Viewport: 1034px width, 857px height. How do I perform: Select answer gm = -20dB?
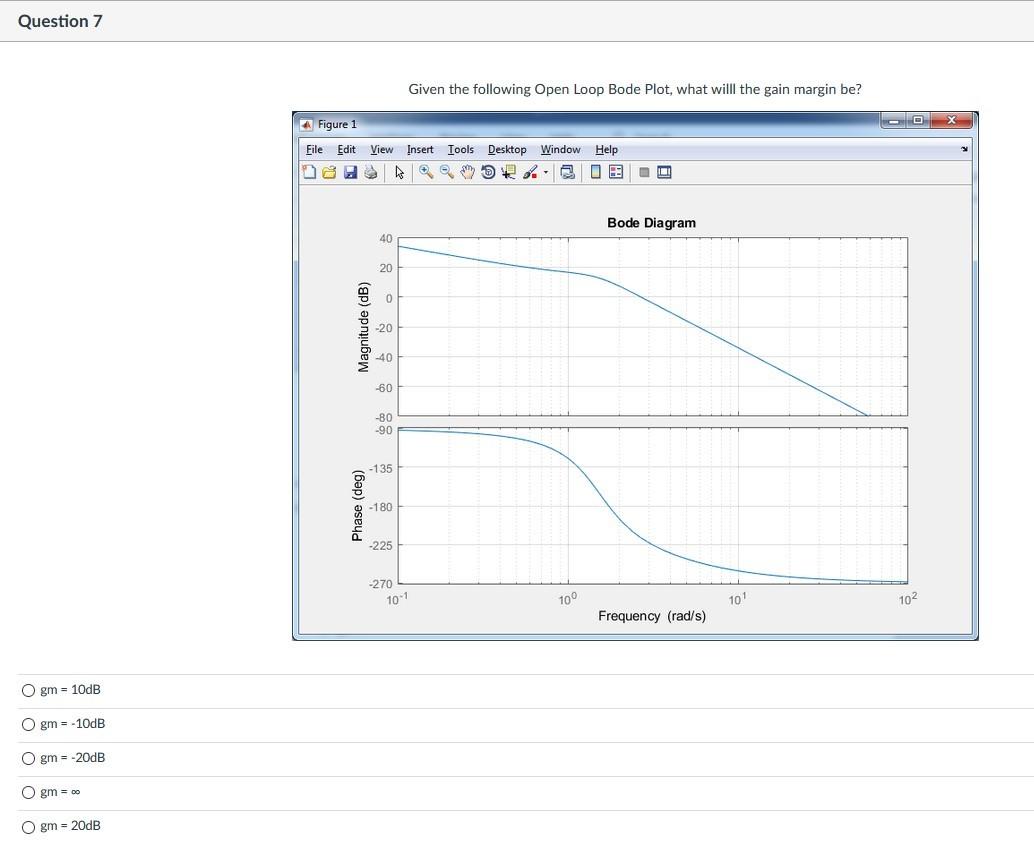point(28,757)
